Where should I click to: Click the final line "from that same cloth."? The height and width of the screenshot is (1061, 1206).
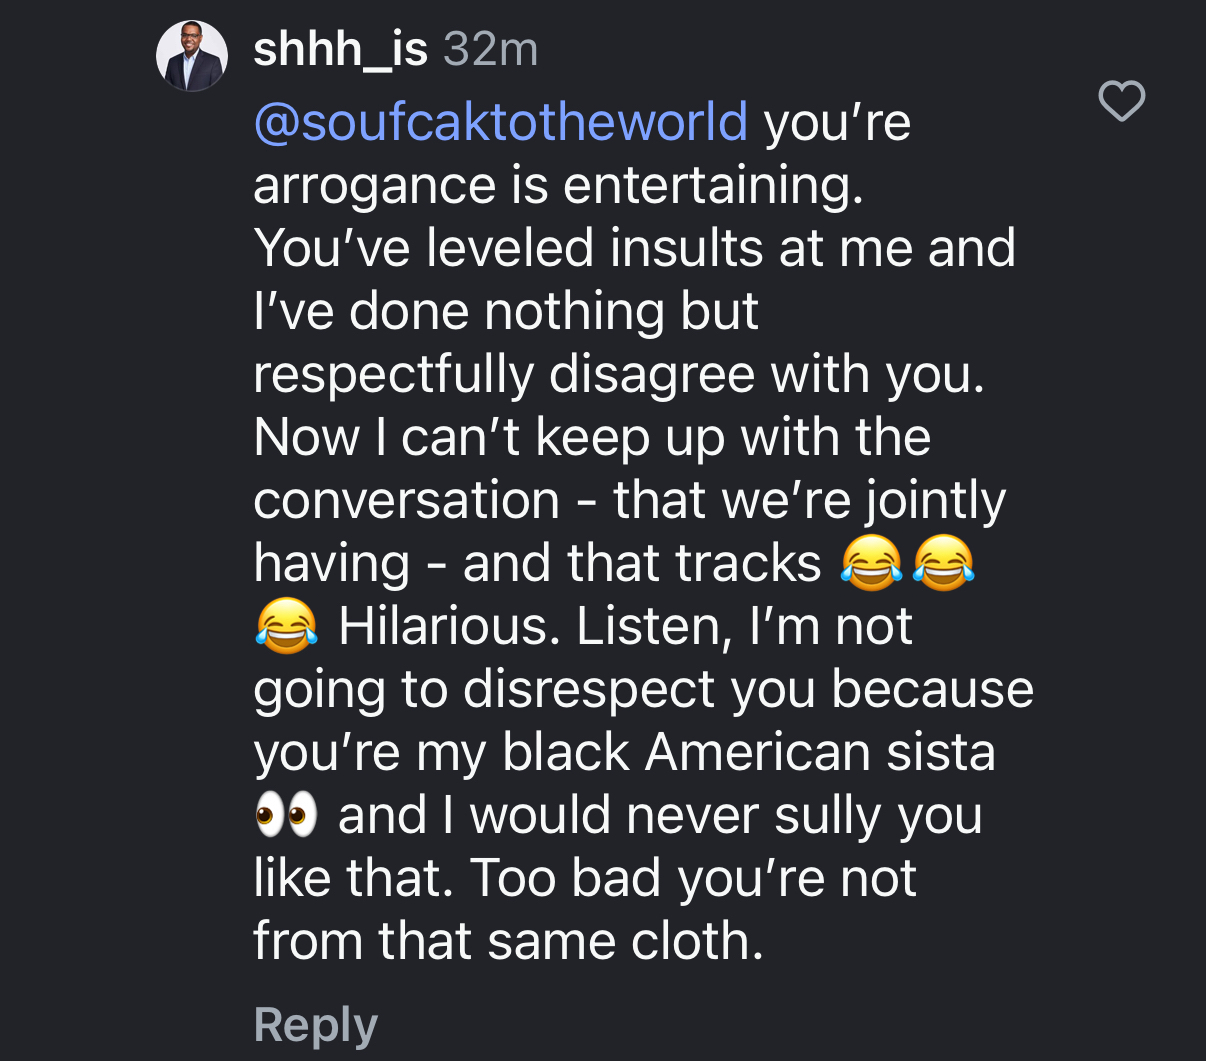(x=508, y=941)
